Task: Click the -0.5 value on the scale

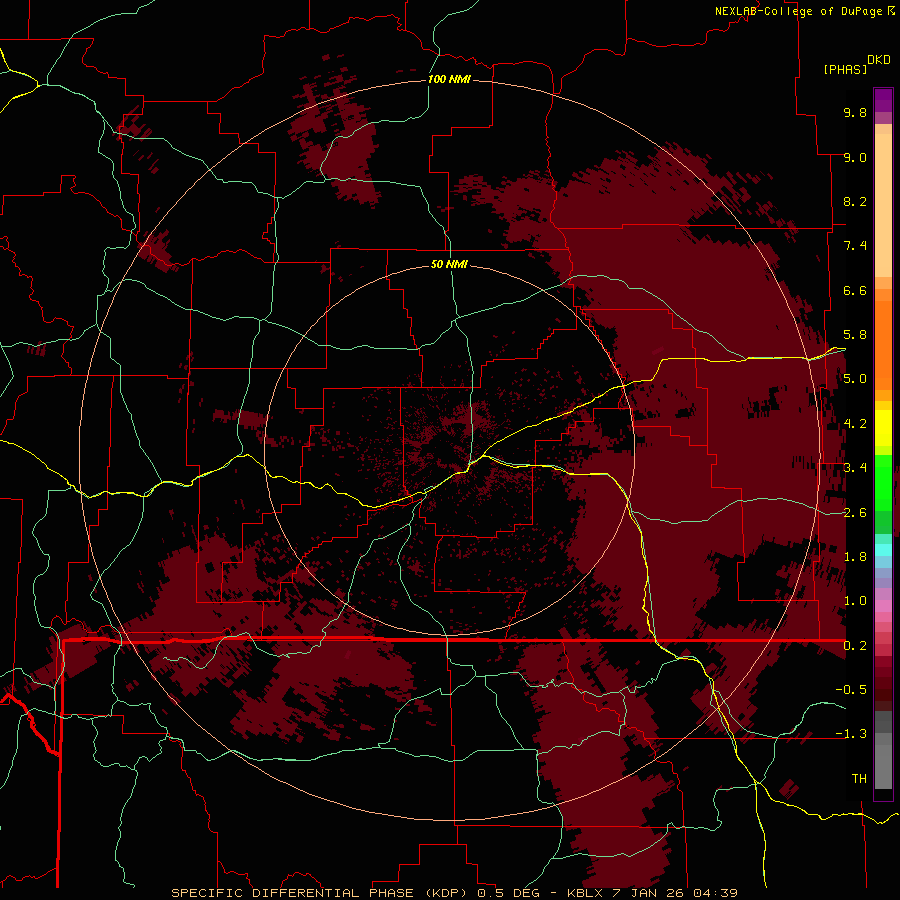Action: [x=851, y=690]
